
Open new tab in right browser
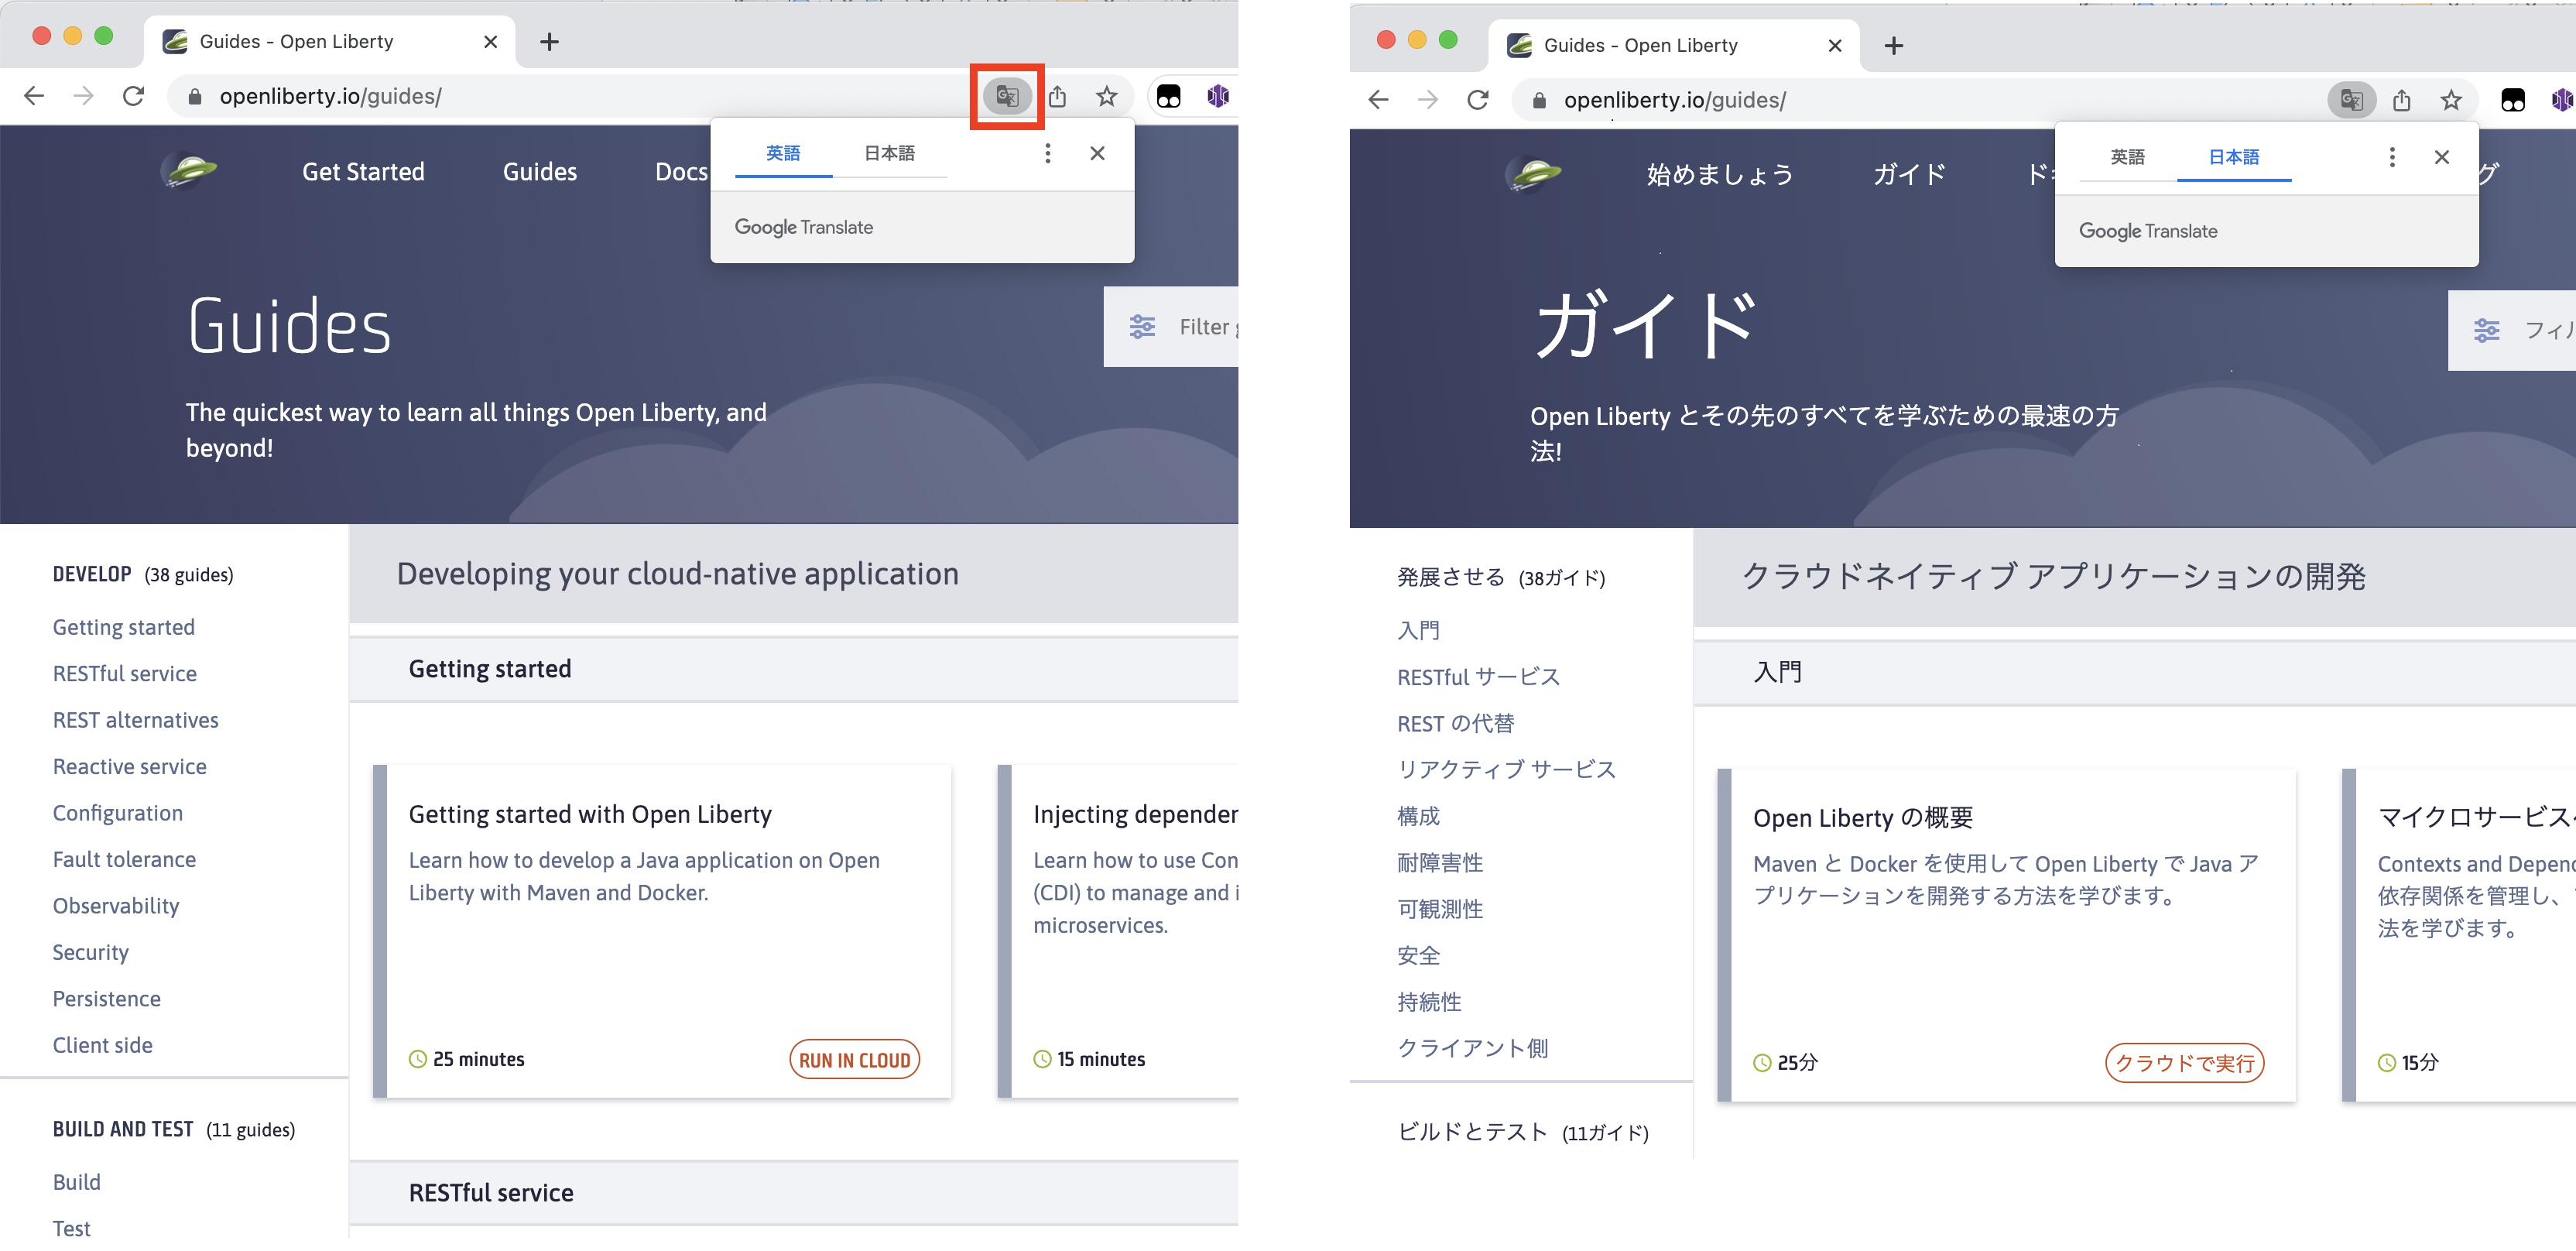(1893, 46)
